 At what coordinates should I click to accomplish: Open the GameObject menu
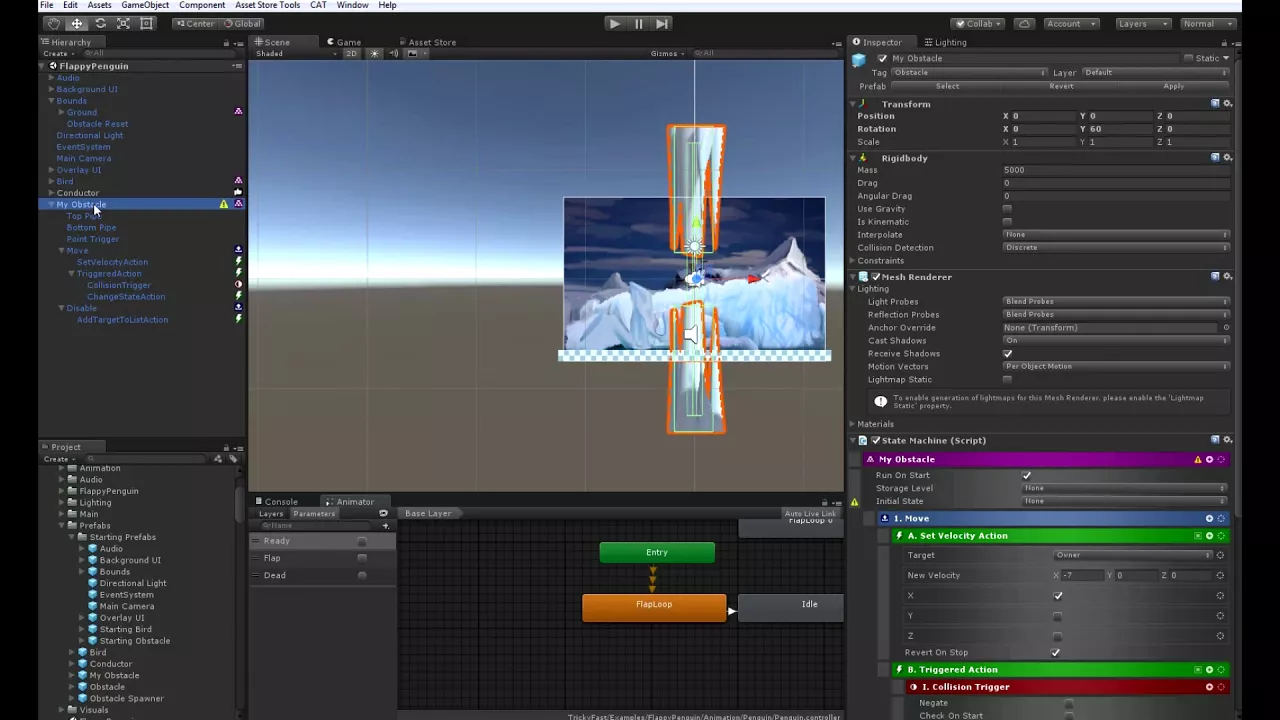(x=145, y=5)
